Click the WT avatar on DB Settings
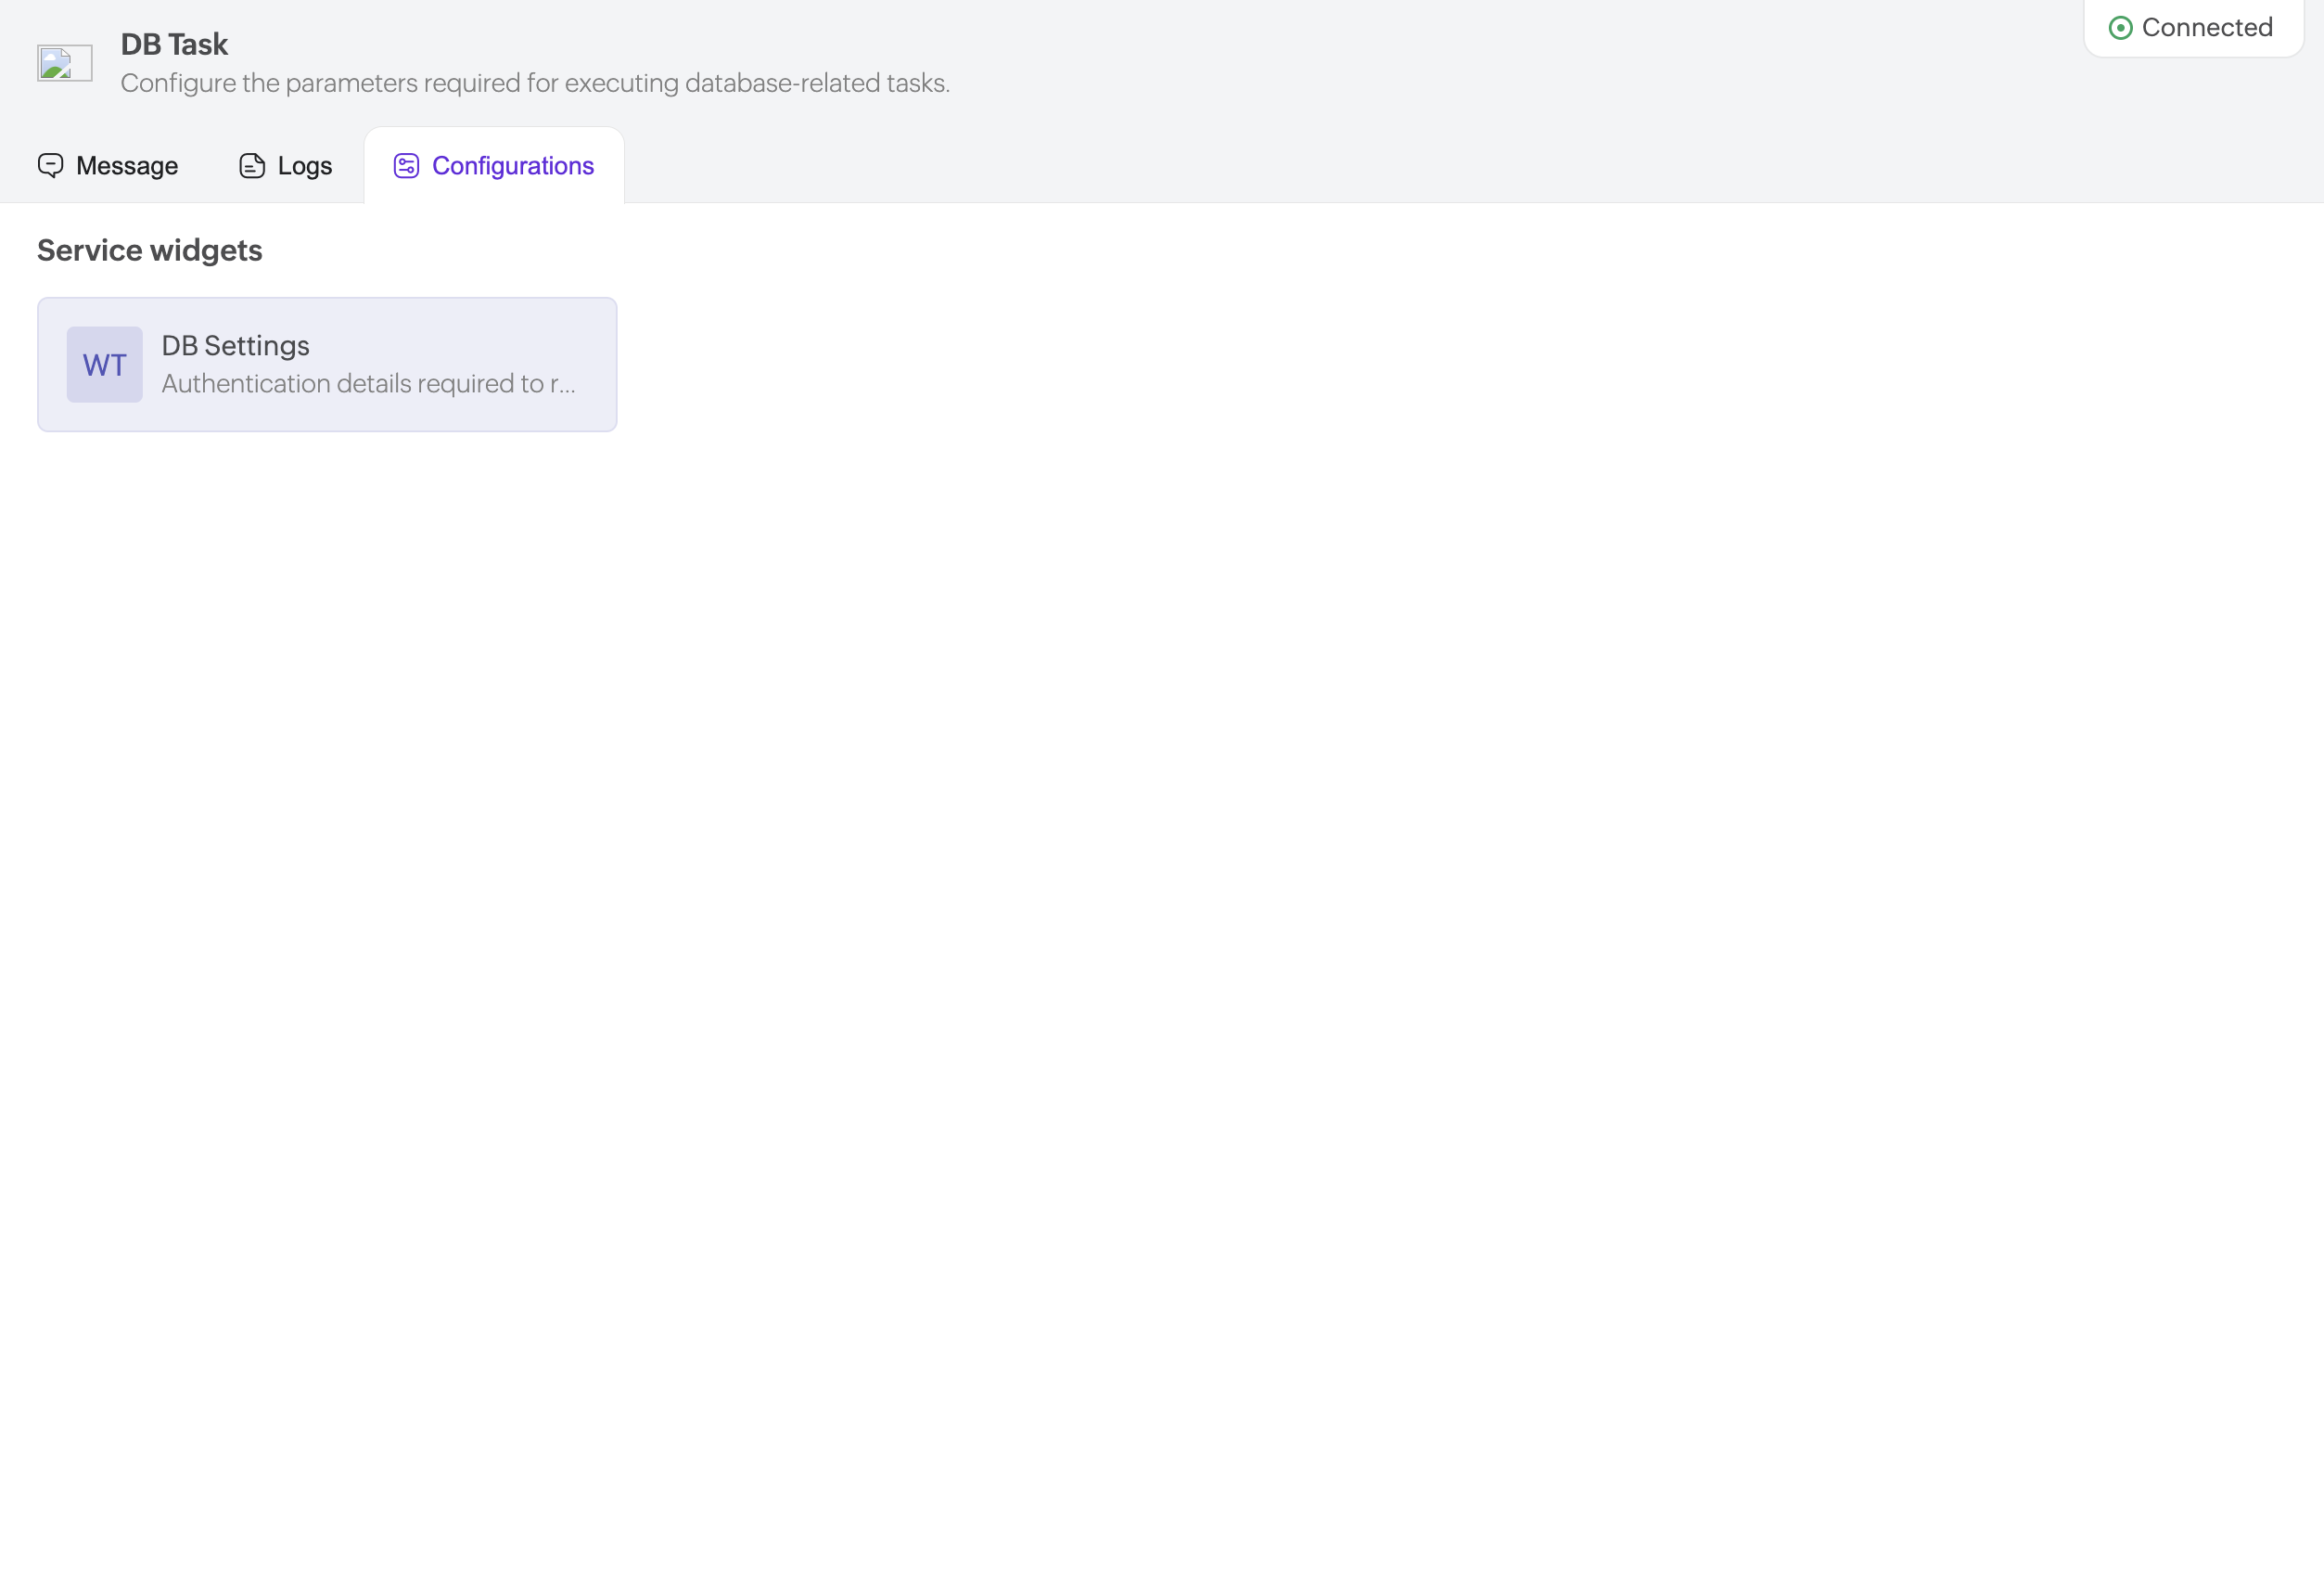 click(105, 365)
